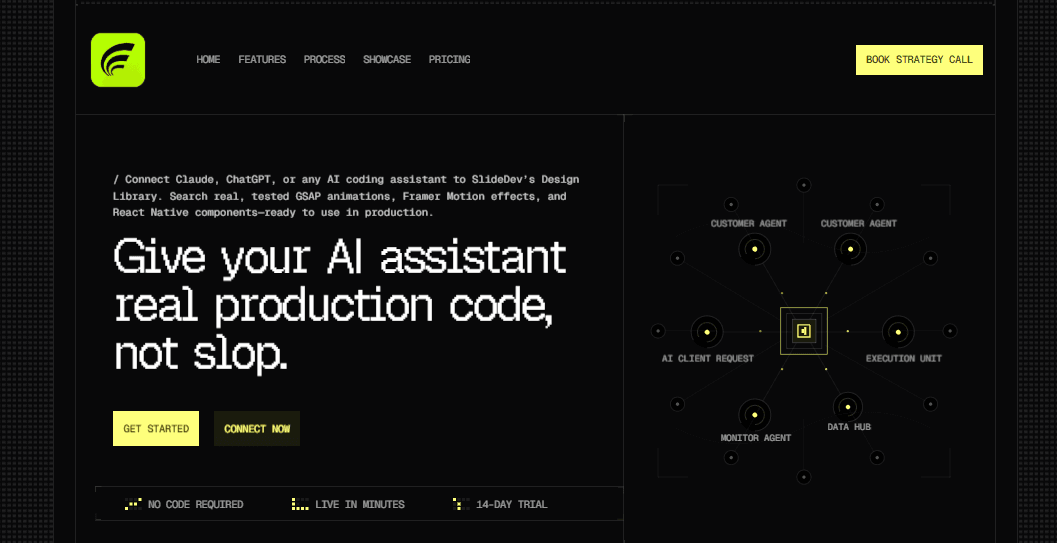Screen dimensions: 1057x543
Task: Click the AI Client Request node icon
Action: point(707,331)
